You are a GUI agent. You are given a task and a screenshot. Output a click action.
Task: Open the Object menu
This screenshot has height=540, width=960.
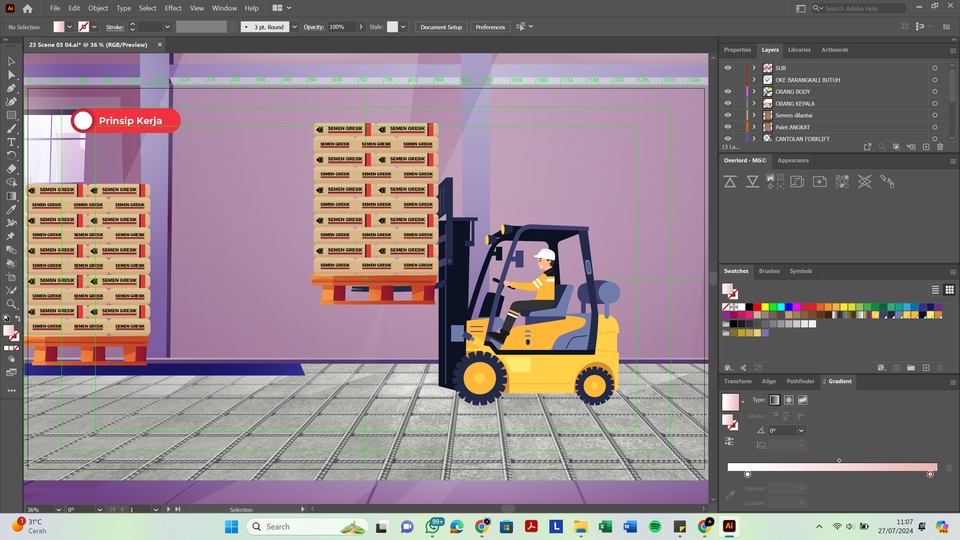click(98, 8)
